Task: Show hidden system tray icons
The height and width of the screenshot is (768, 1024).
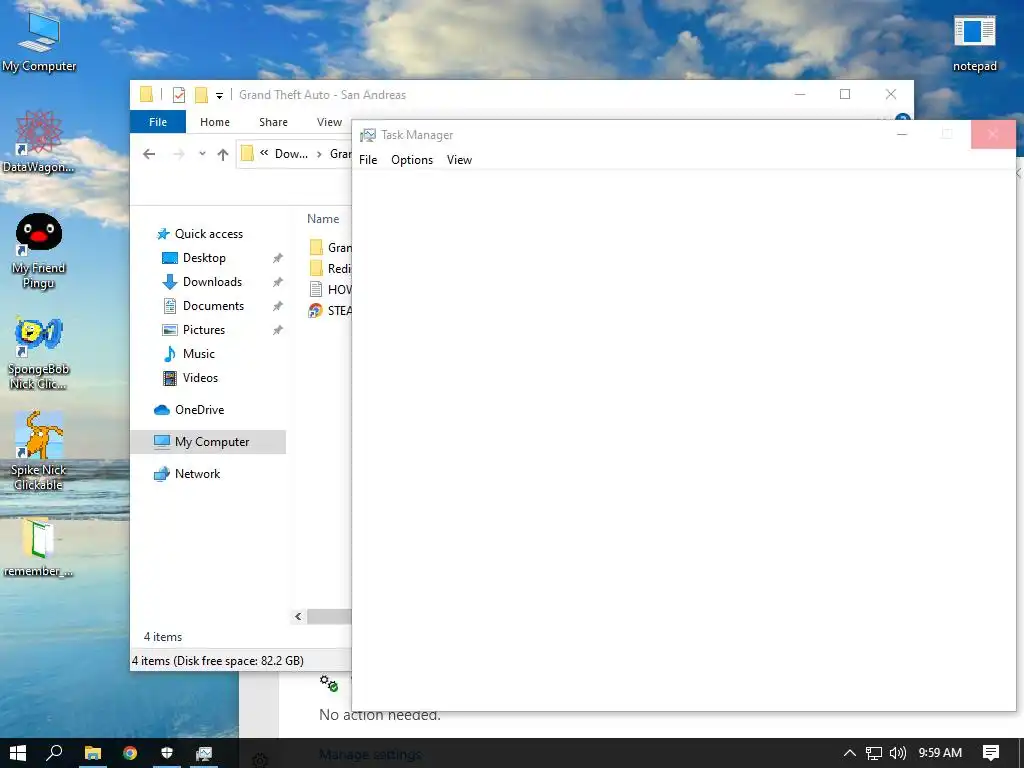Action: point(850,753)
